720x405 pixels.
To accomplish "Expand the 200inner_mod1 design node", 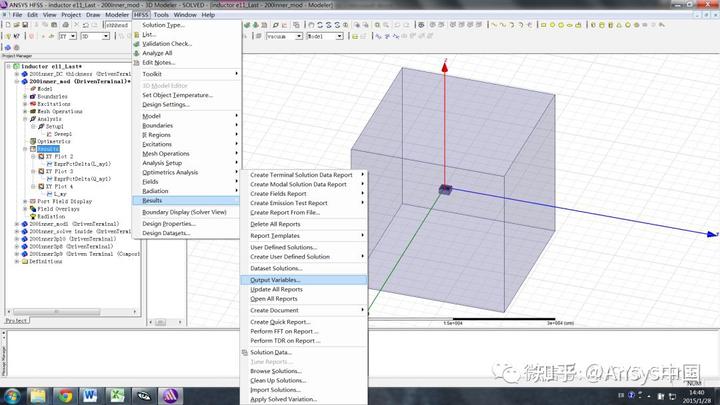I will point(17,224).
